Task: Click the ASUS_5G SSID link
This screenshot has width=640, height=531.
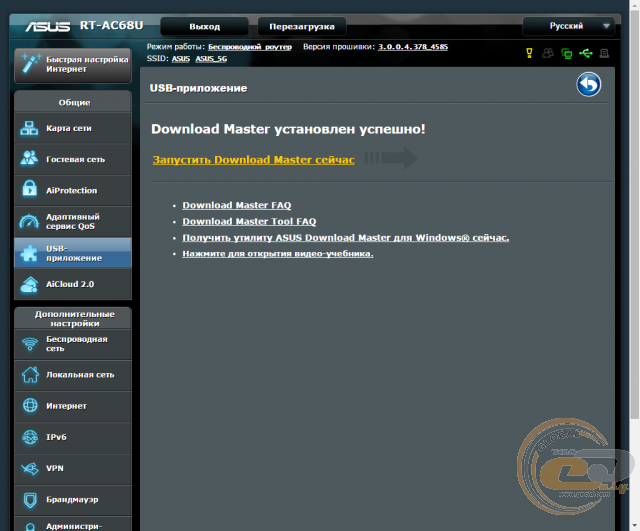Action: click(x=211, y=59)
